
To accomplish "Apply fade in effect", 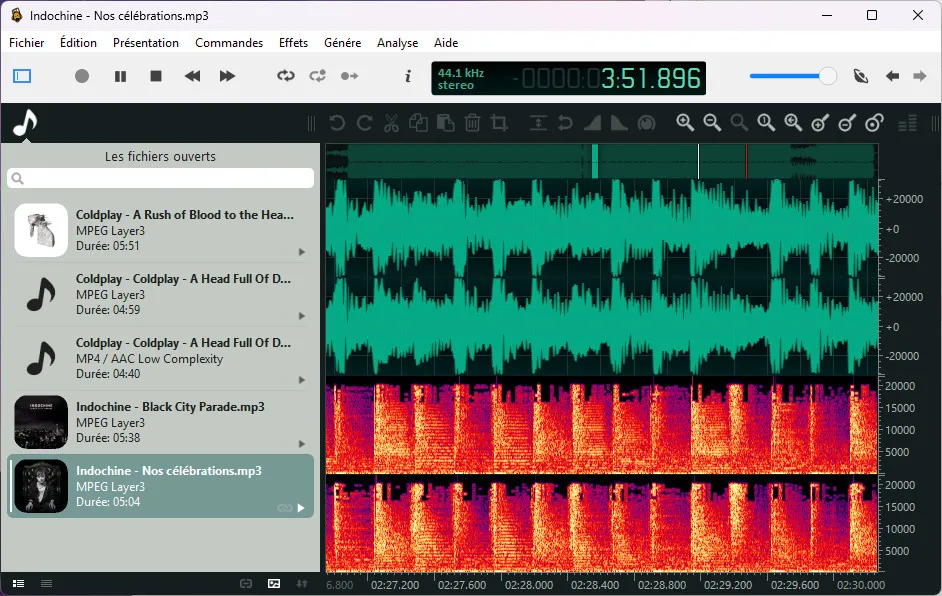I will click(x=592, y=123).
